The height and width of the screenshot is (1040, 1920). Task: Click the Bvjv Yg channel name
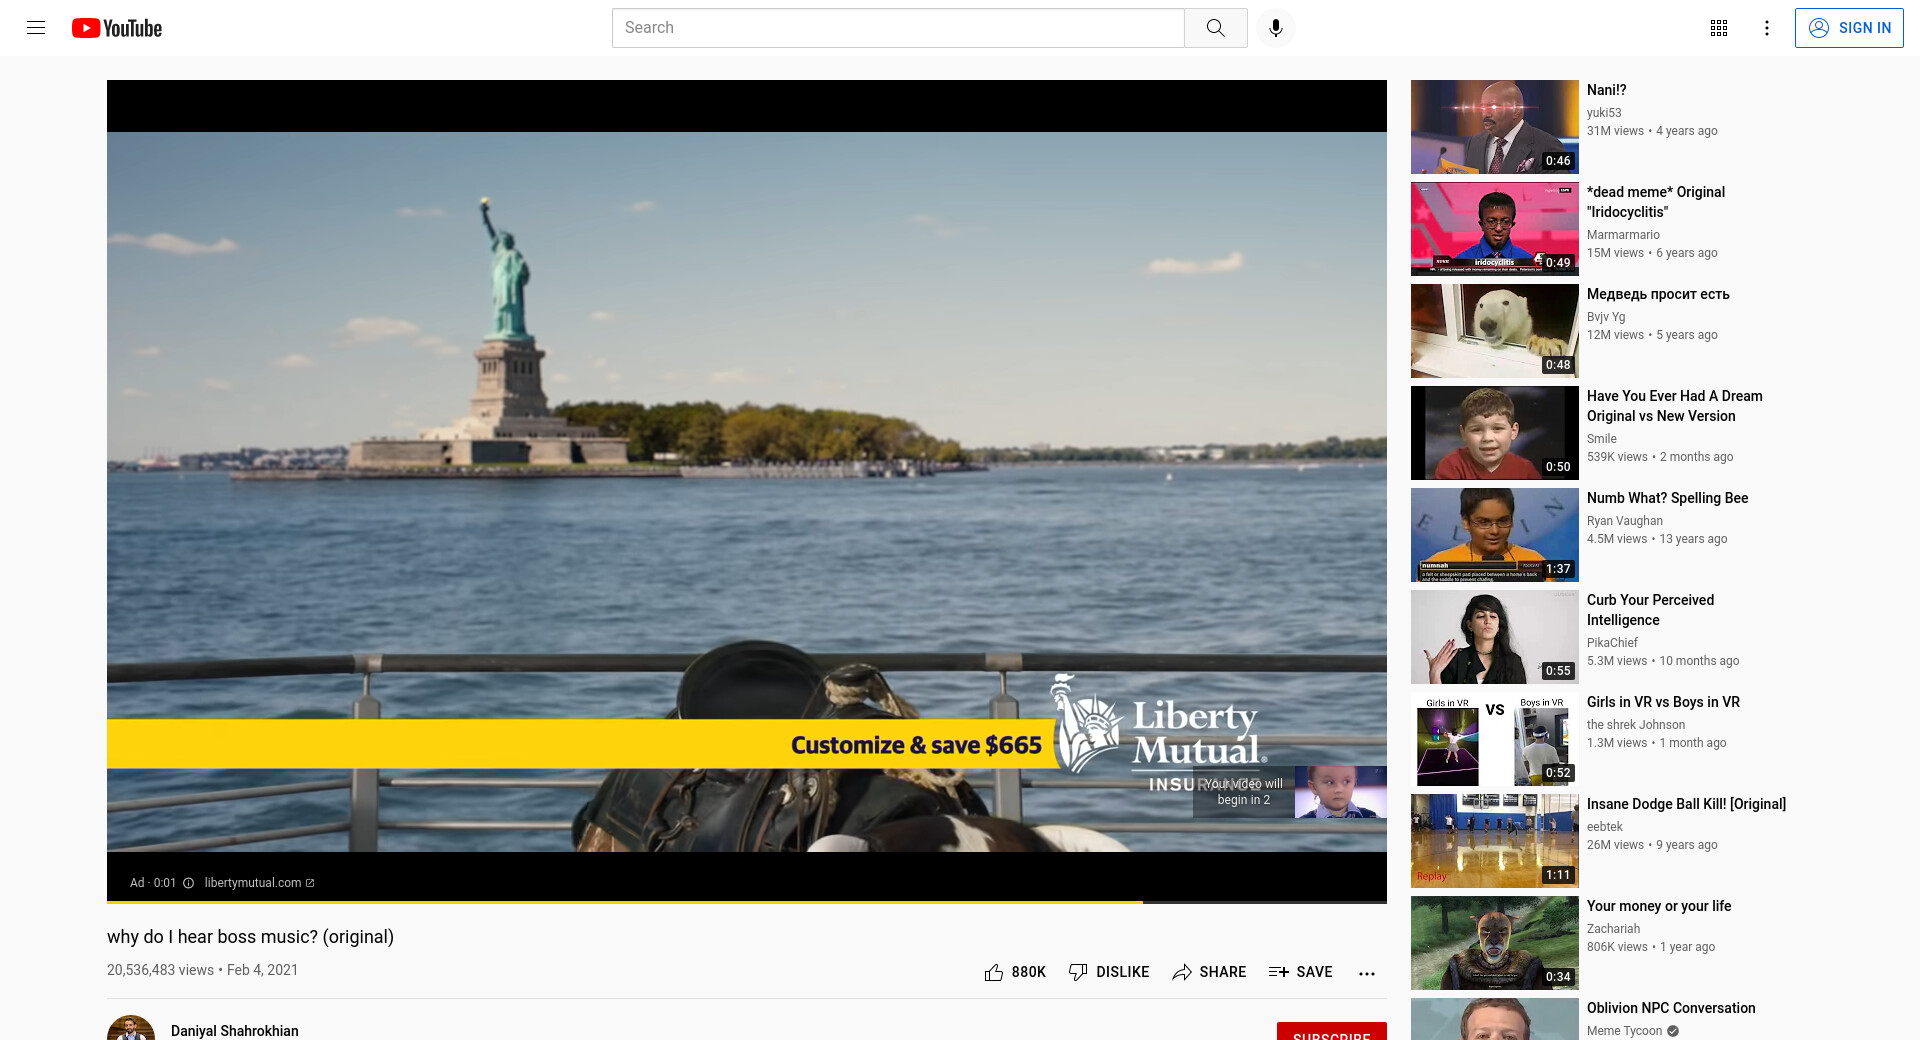[x=1606, y=317]
